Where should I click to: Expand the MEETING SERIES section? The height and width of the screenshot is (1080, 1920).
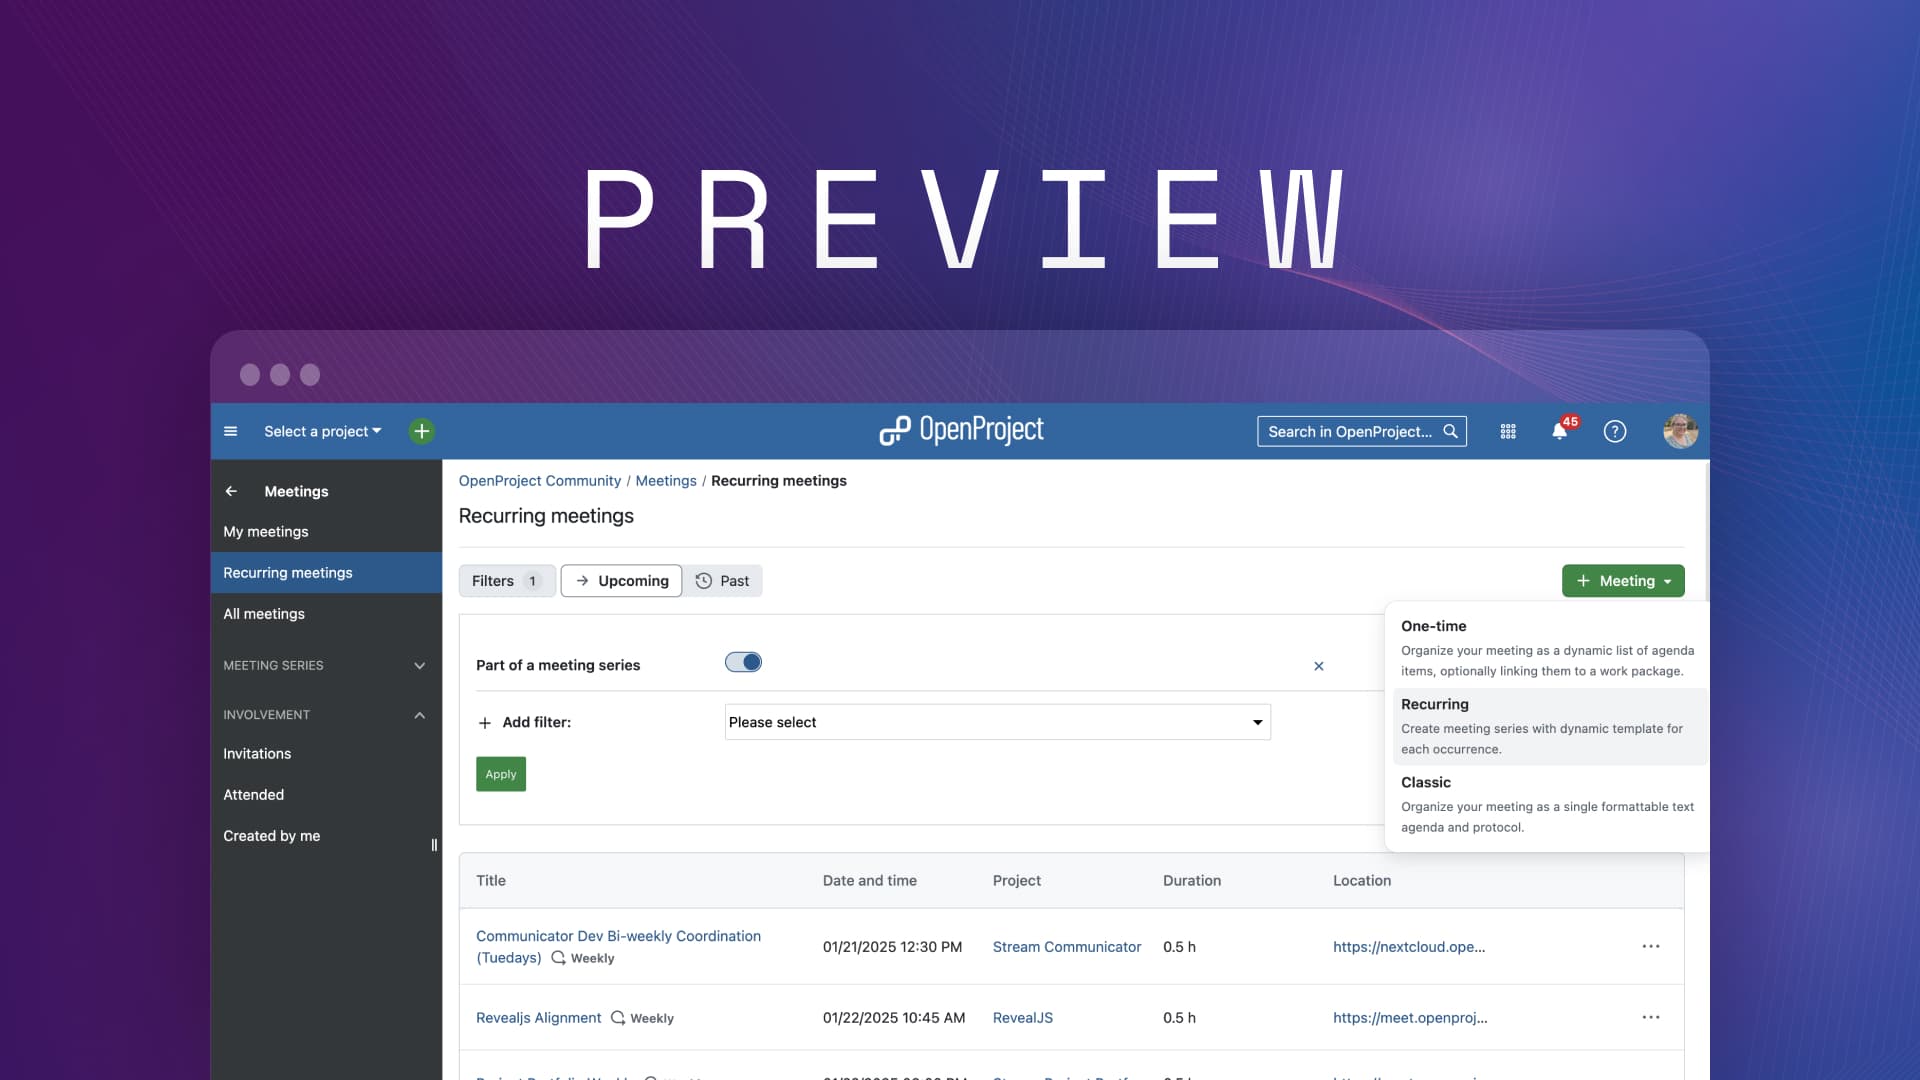pos(419,665)
